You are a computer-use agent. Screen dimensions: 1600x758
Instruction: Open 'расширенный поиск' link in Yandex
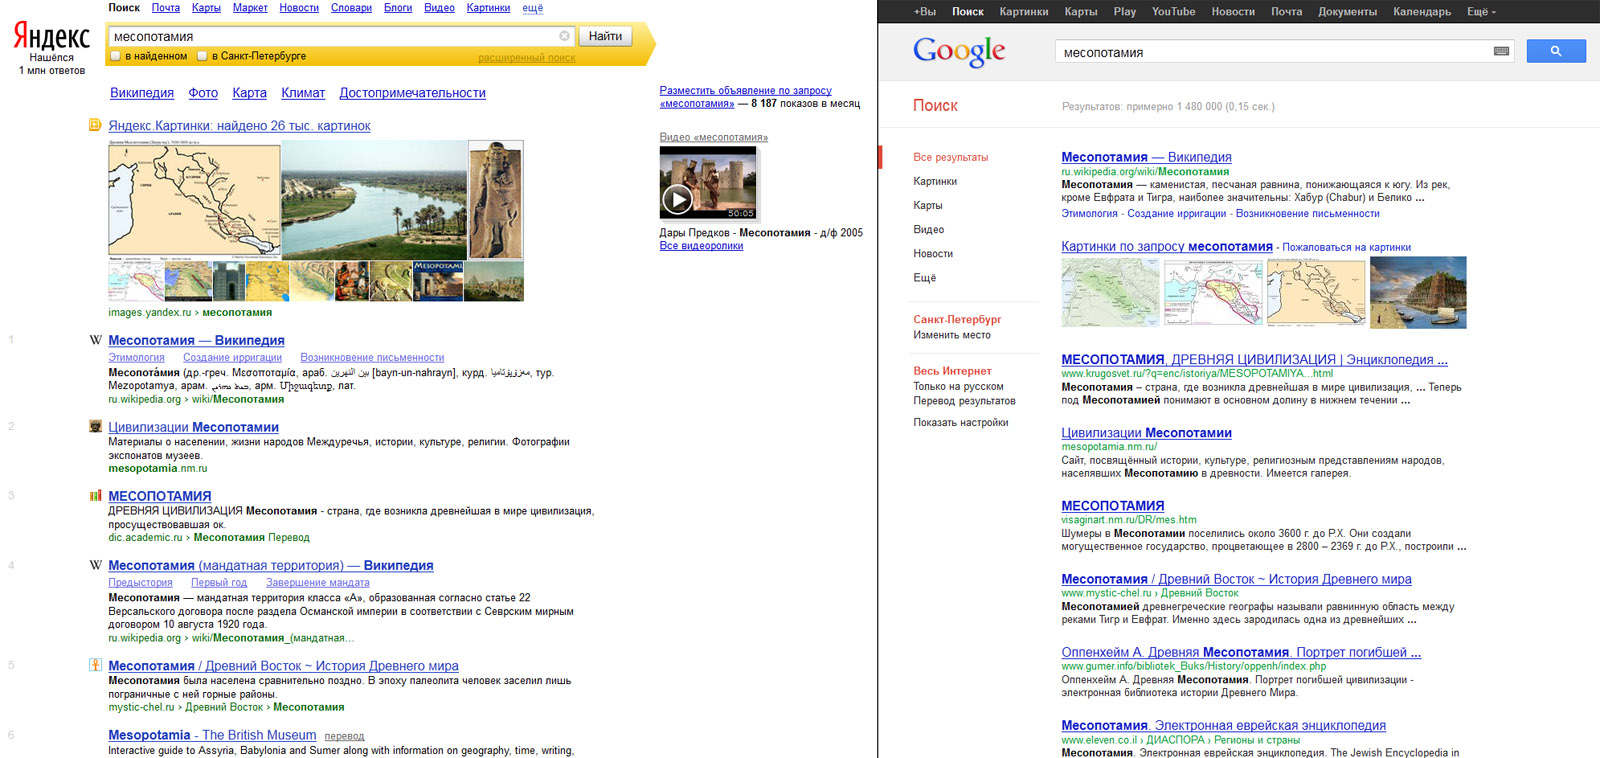click(527, 58)
